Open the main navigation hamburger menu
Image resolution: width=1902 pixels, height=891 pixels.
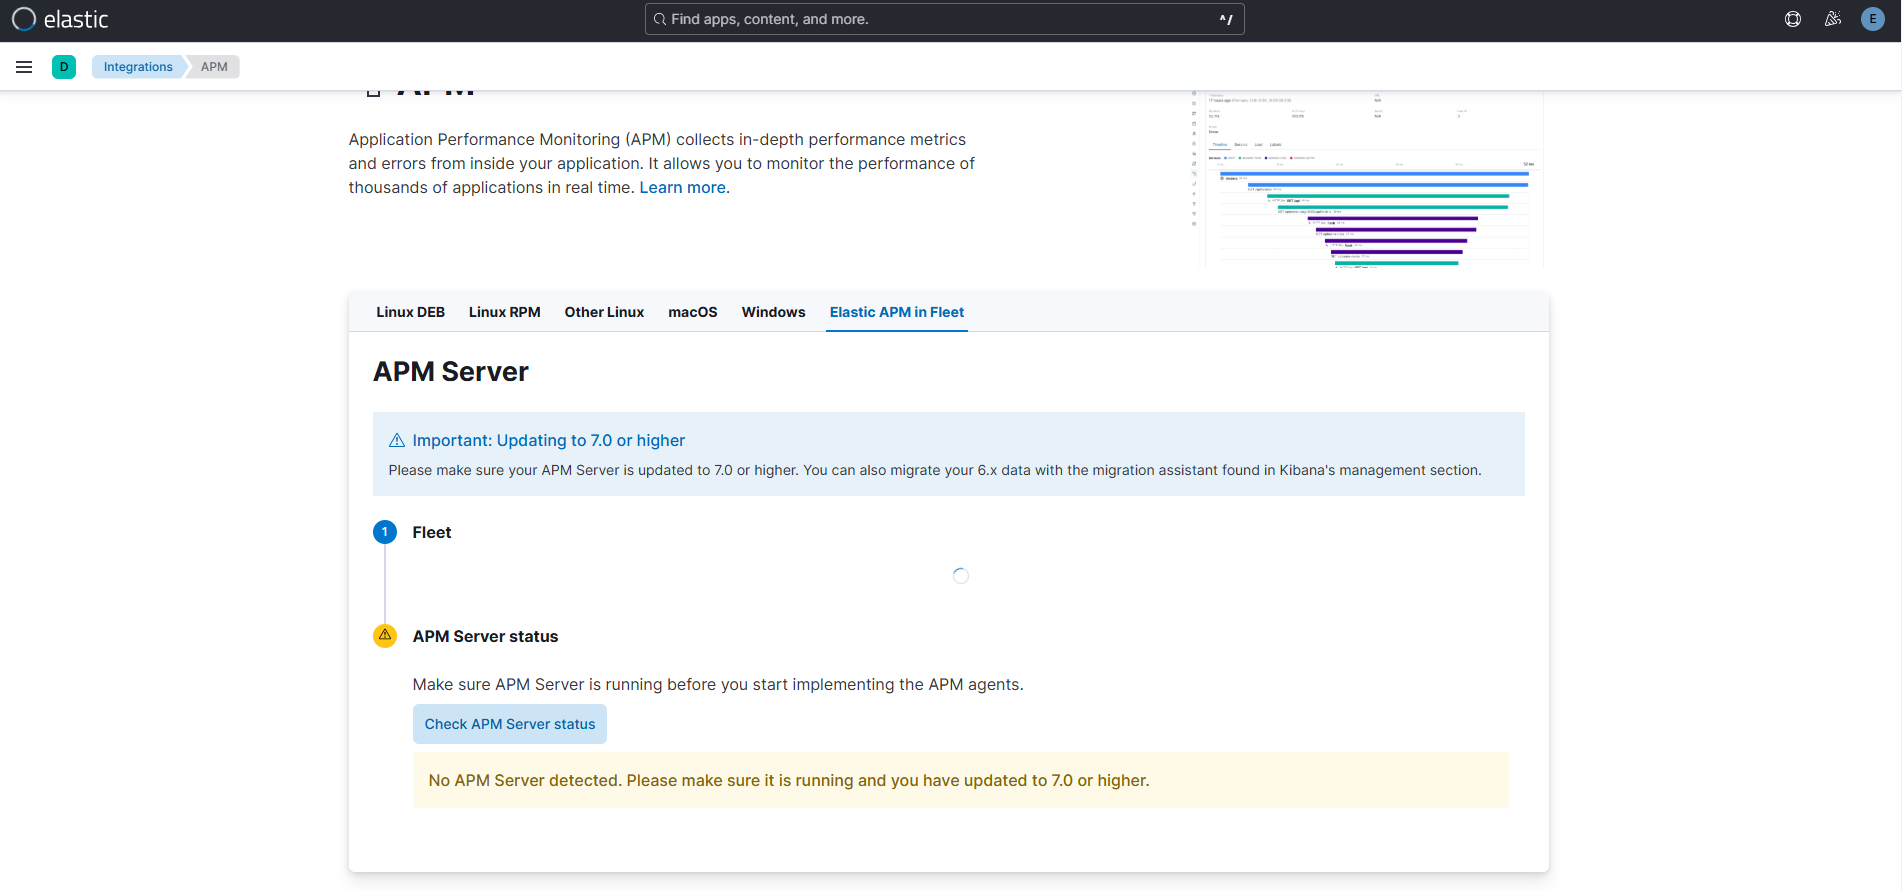[x=24, y=67]
